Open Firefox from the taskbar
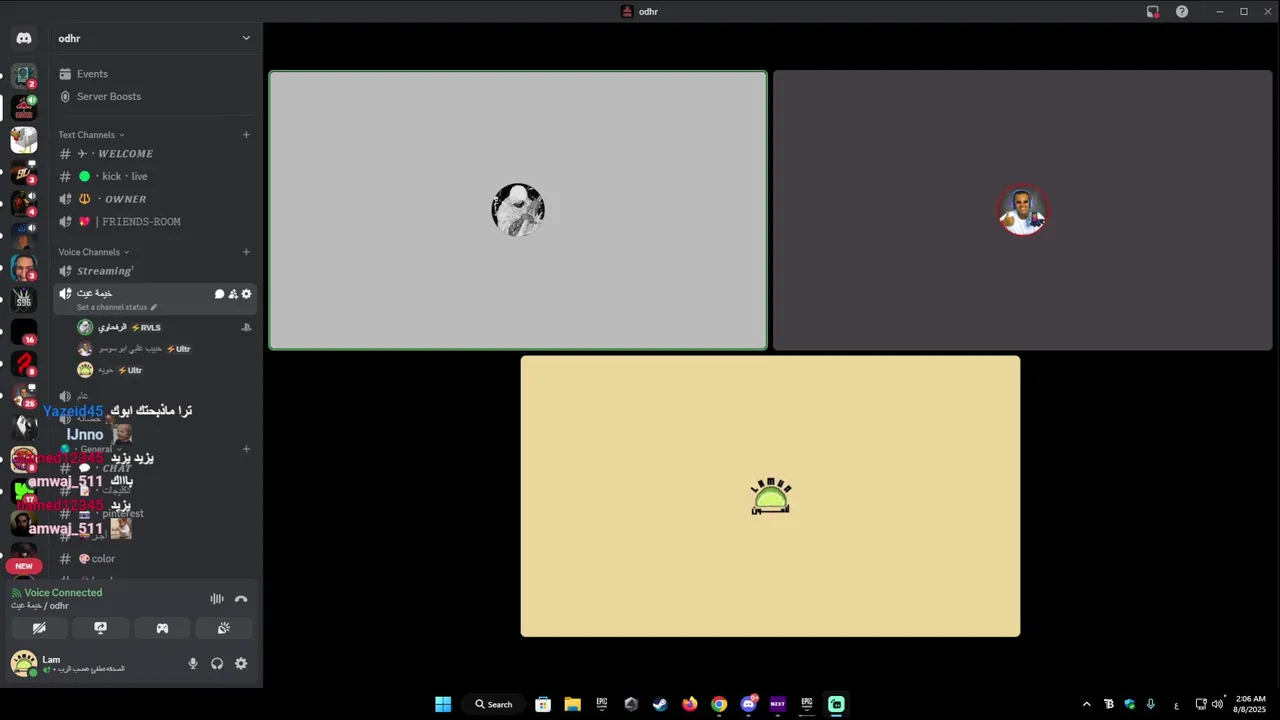1280x720 pixels. 689,704
